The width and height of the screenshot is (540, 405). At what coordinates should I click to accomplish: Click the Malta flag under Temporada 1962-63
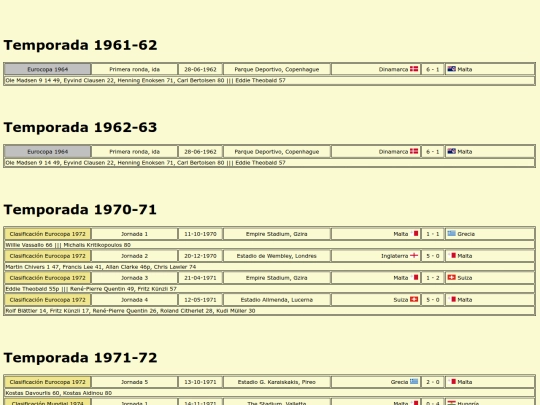tap(451, 151)
